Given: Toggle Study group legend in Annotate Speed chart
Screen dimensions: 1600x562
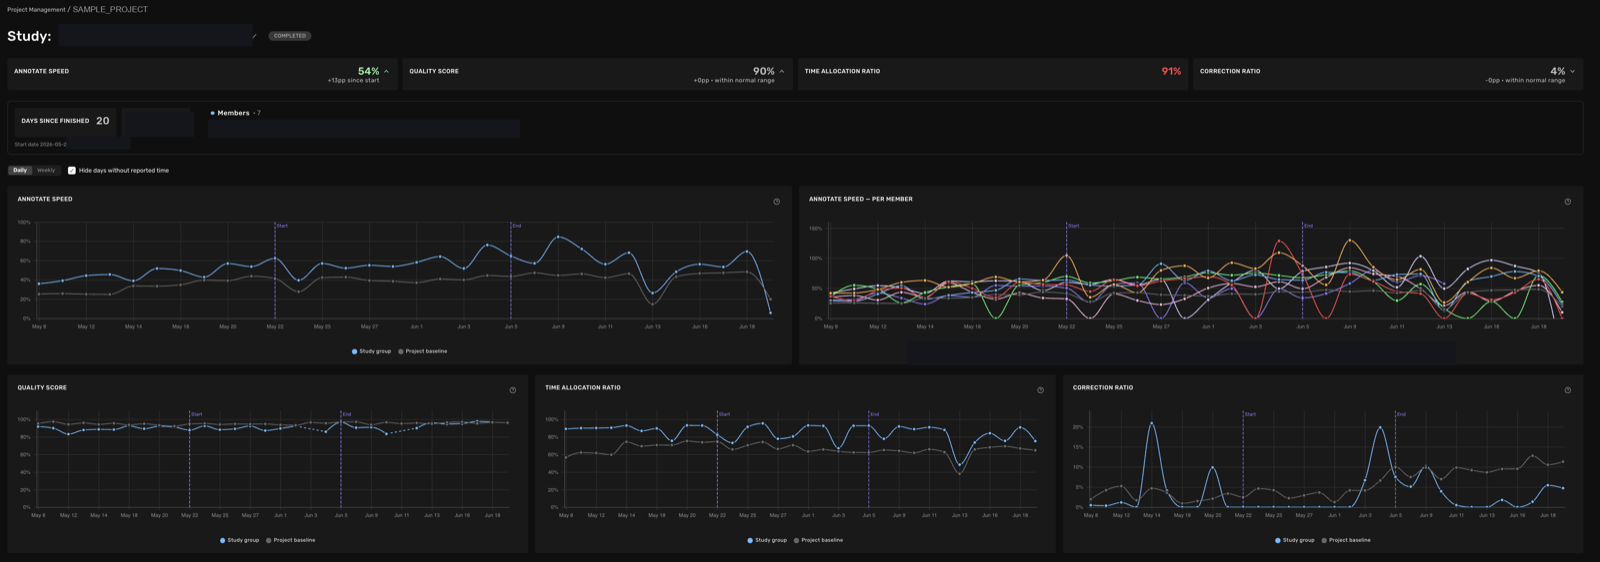Looking at the screenshot, I should click(371, 351).
